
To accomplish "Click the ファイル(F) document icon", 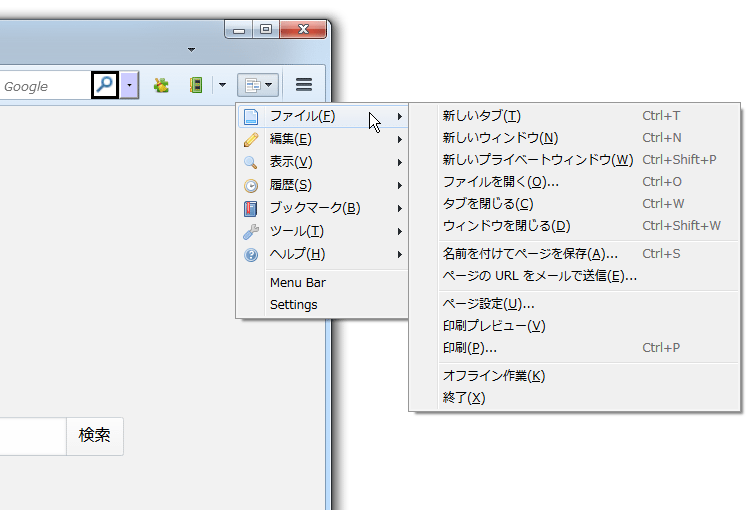I will click(x=251, y=116).
